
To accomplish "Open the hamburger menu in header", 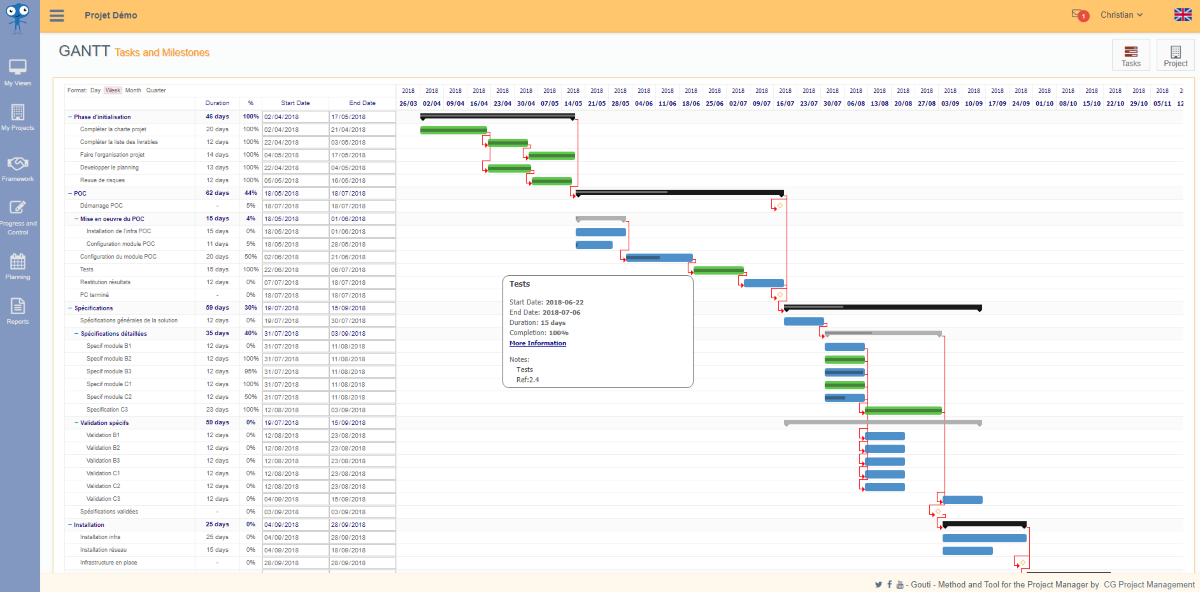I will (56, 16).
